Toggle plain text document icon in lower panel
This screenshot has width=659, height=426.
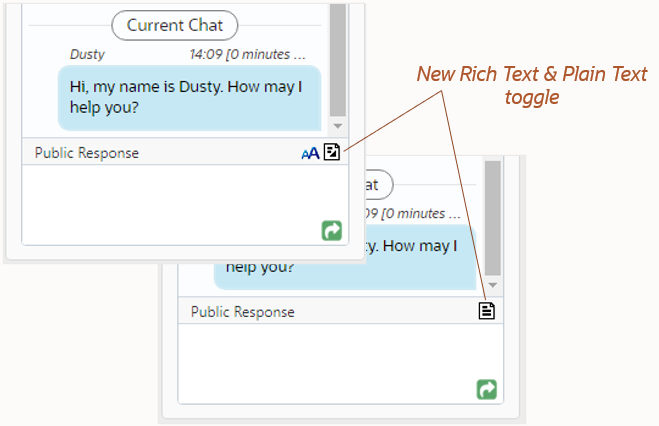[x=487, y=310]
